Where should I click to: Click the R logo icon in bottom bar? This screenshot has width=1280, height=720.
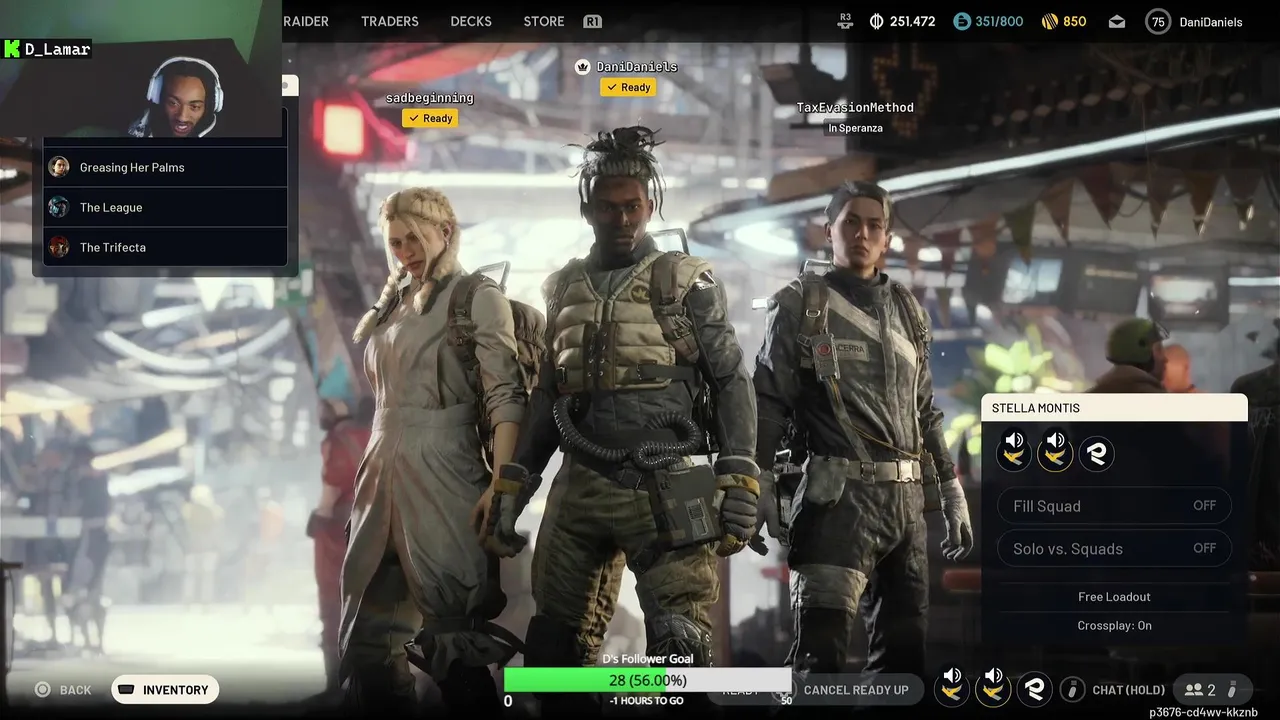[x=1034, y=689]
